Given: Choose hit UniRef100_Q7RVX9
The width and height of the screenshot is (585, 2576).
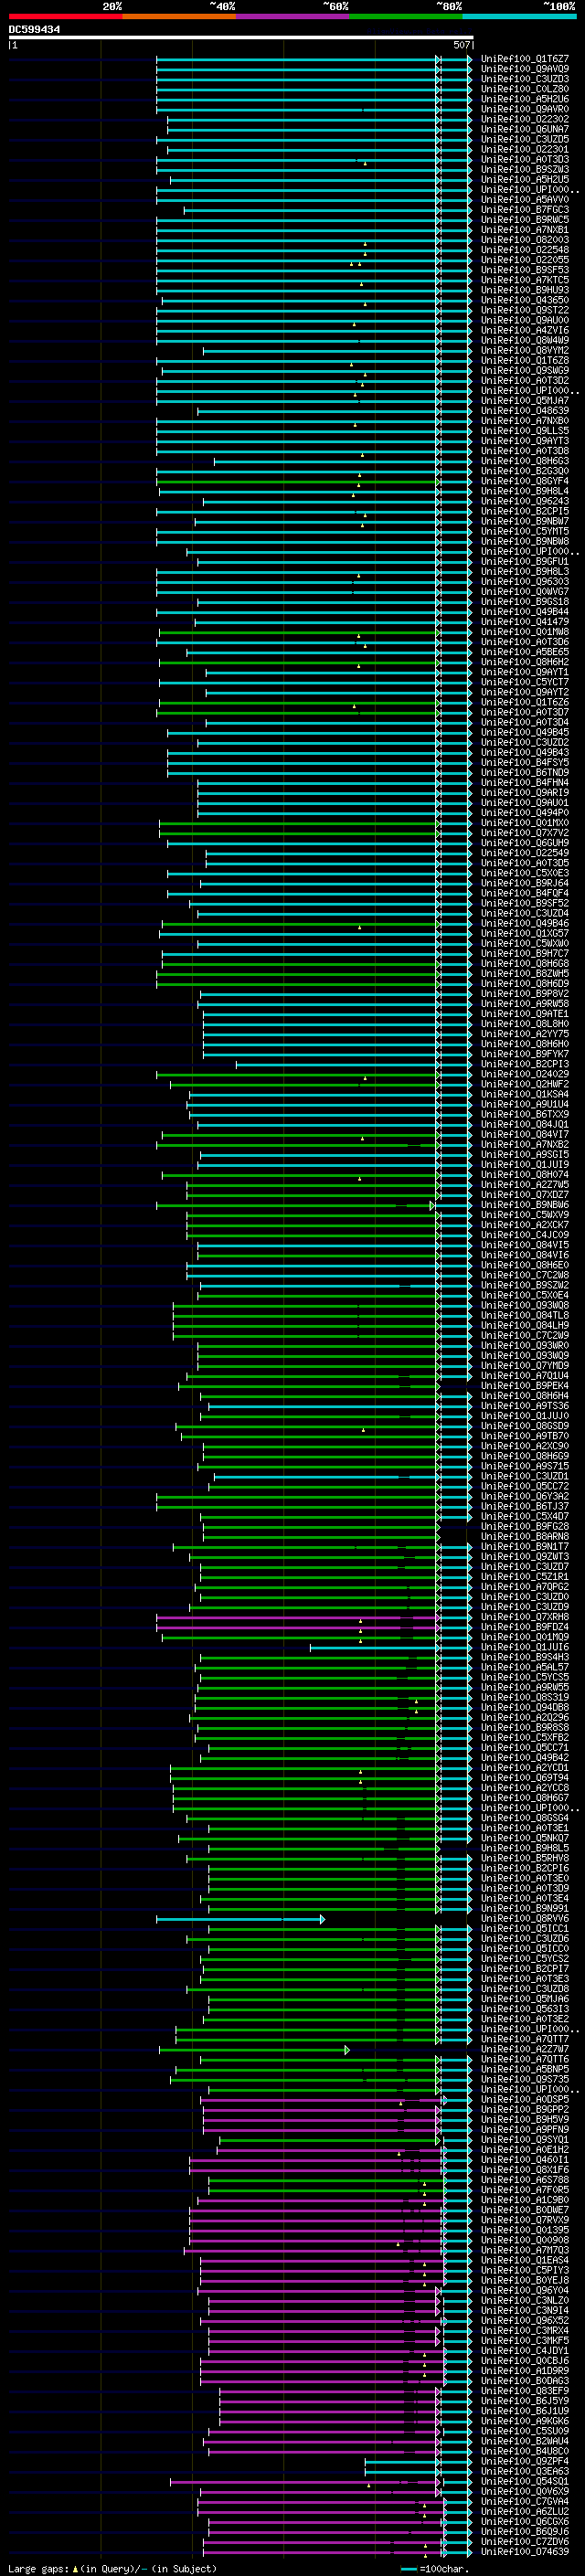Looking at the screenshot, I should click(x=524, y=2220).
